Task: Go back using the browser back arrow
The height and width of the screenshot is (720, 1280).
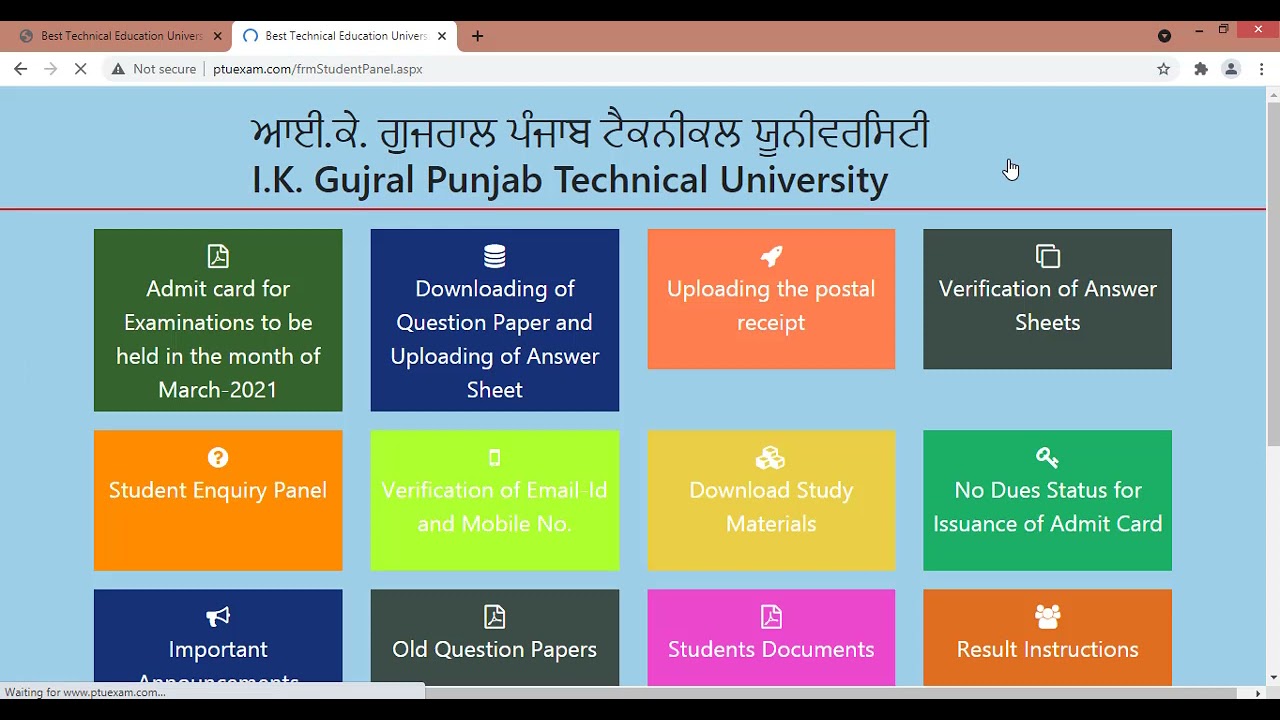Action: point(21,69)
